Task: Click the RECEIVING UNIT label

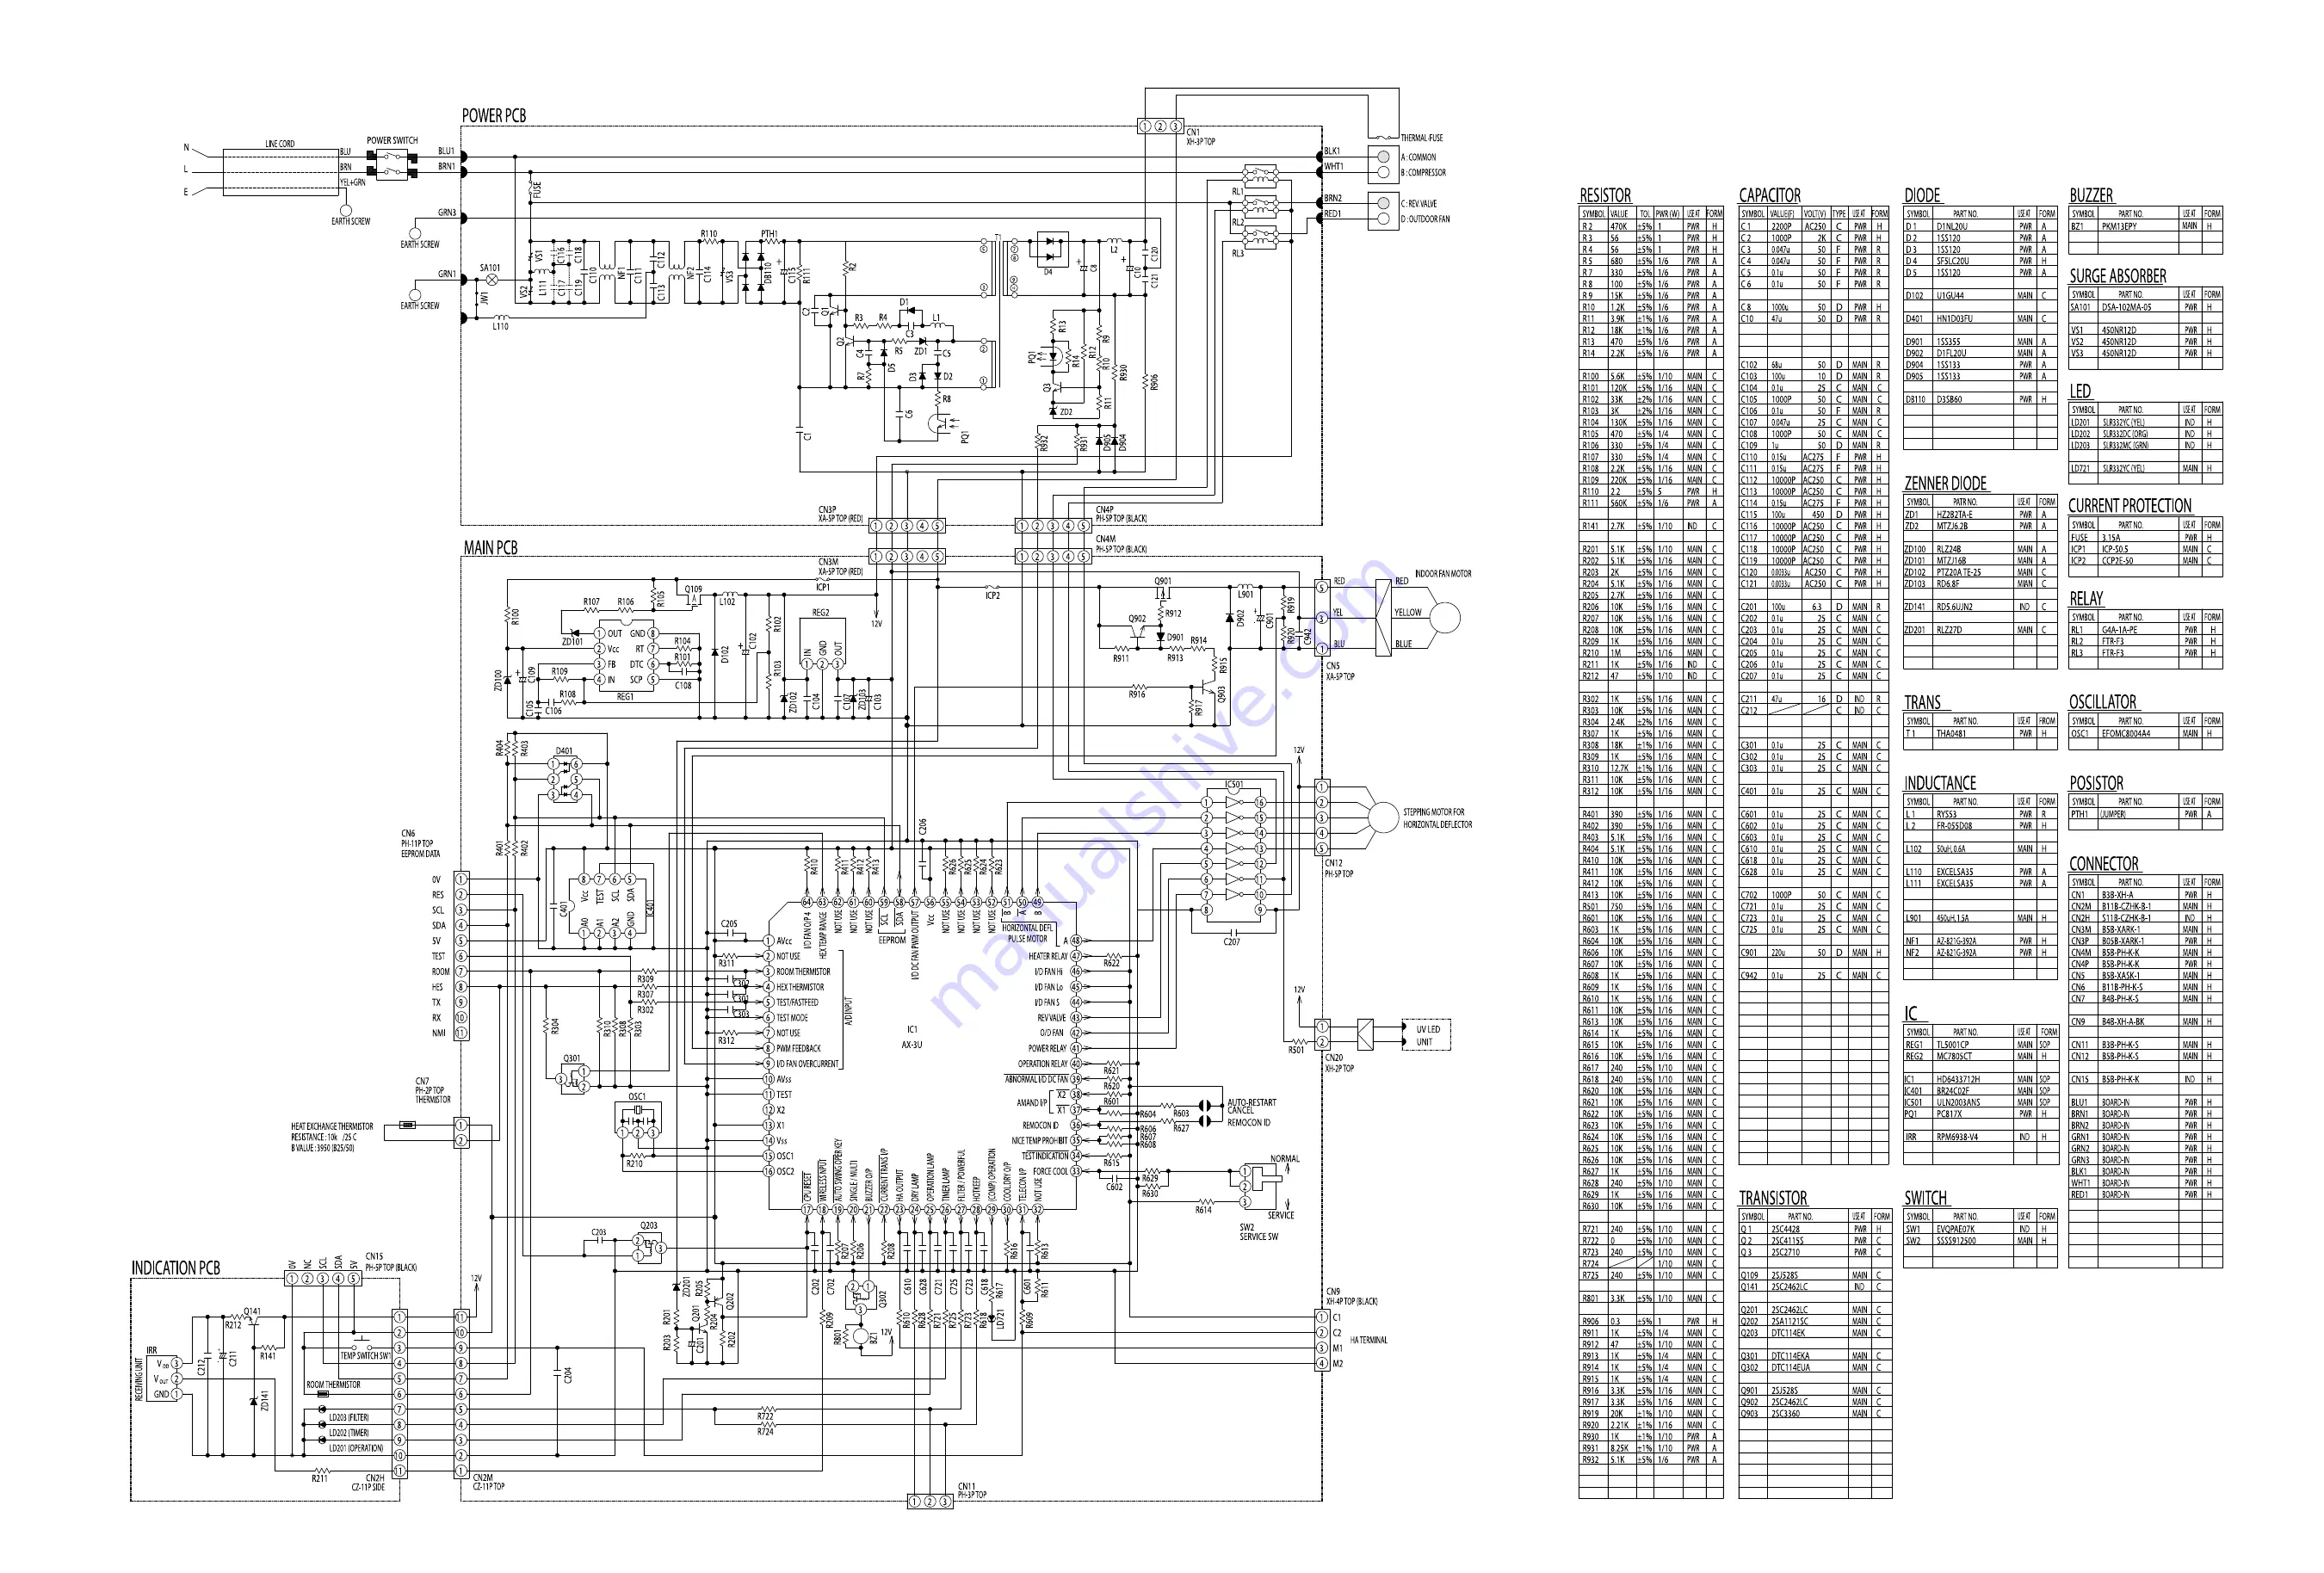Action: [139, 1379]
